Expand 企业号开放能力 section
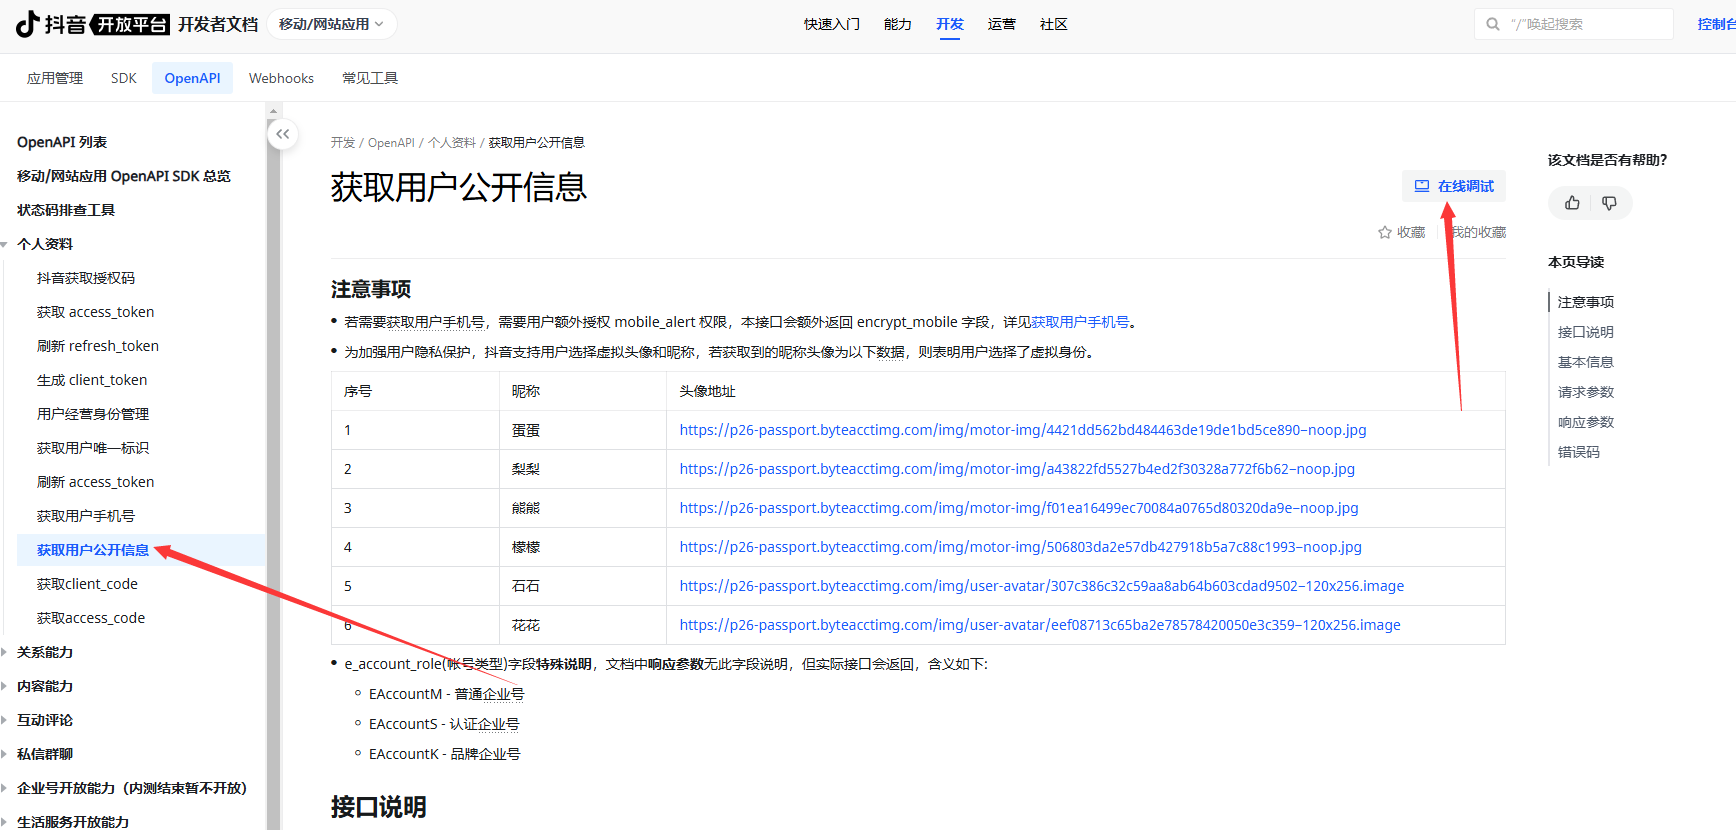The width and height of the screenshot is (1736, 830). (5, 788)
